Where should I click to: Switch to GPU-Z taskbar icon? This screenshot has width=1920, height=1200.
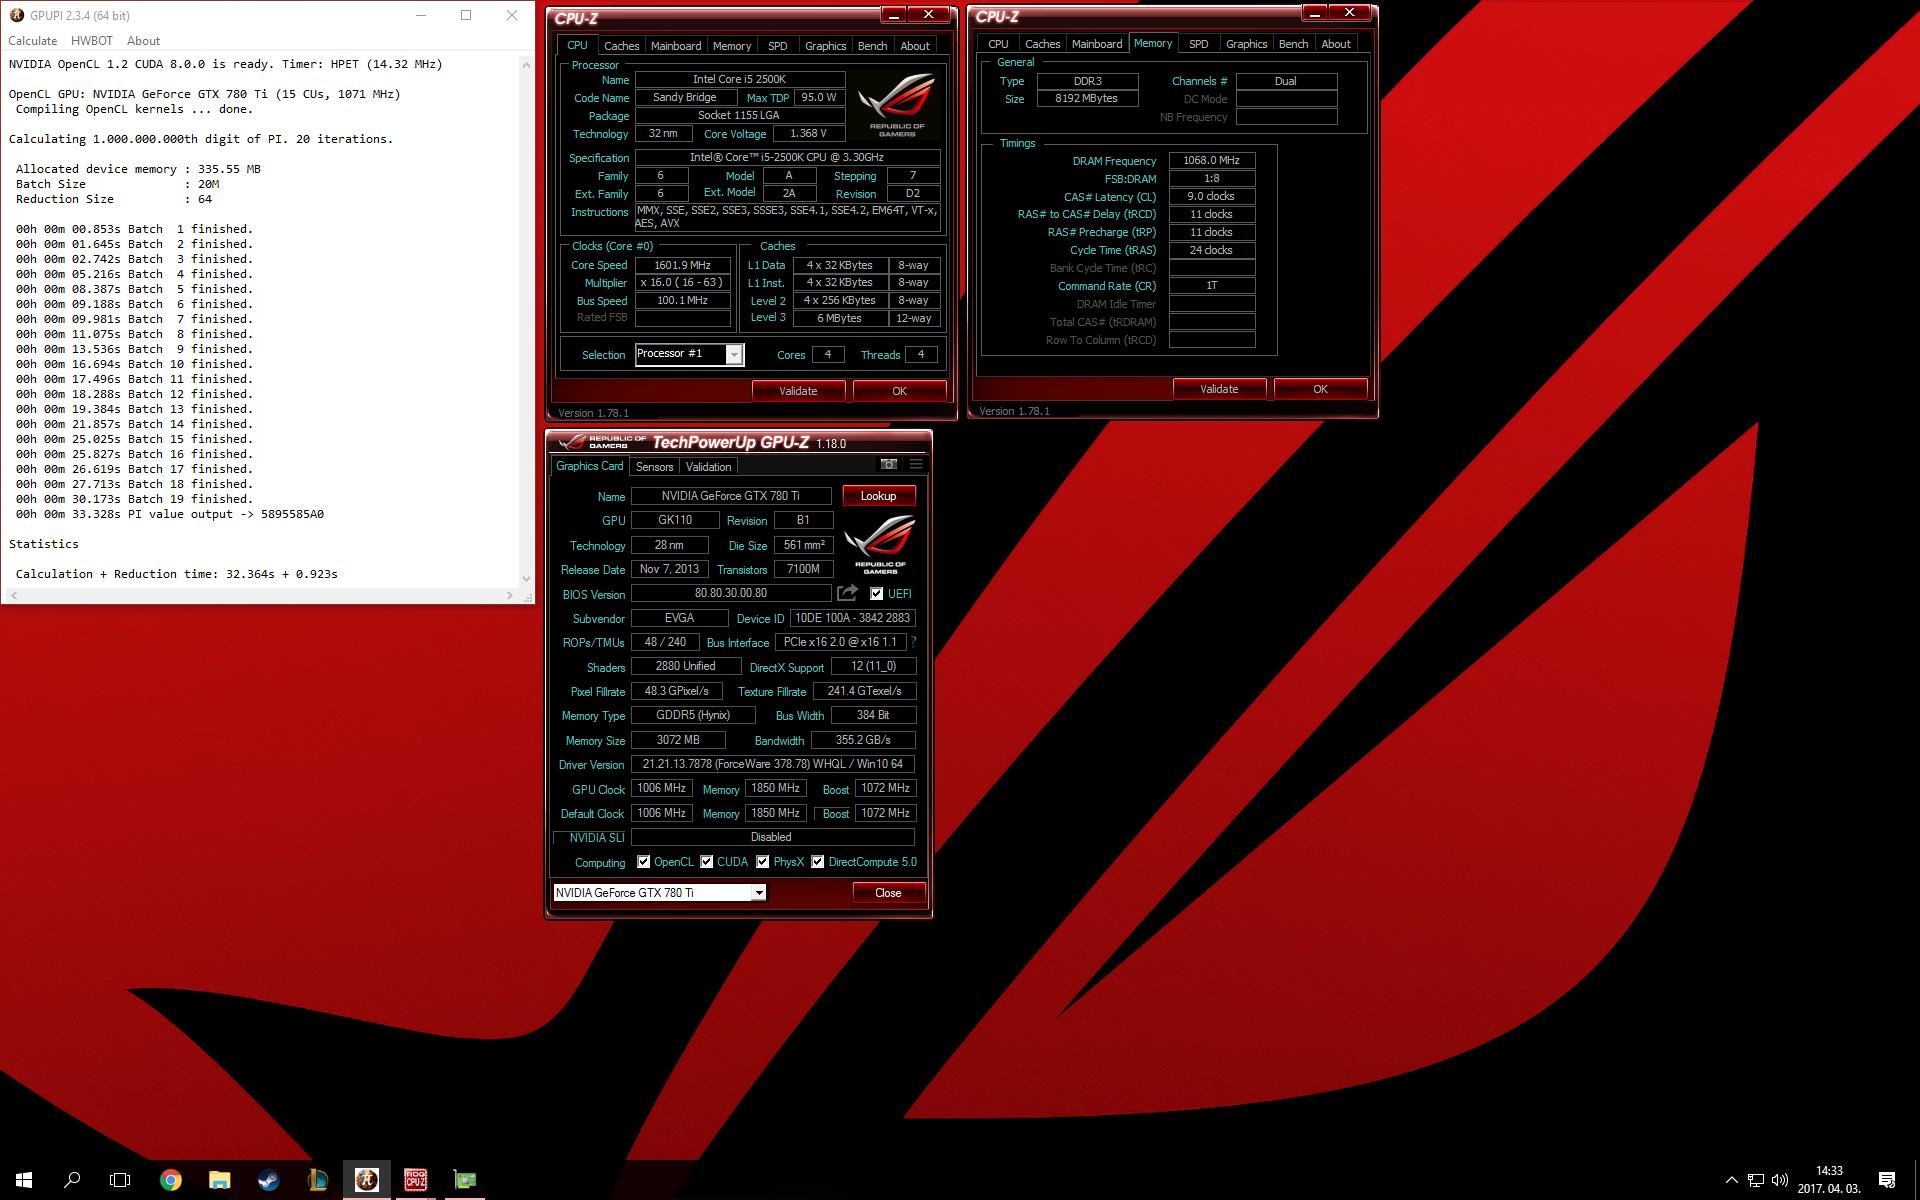click(x=464, y=1180)
